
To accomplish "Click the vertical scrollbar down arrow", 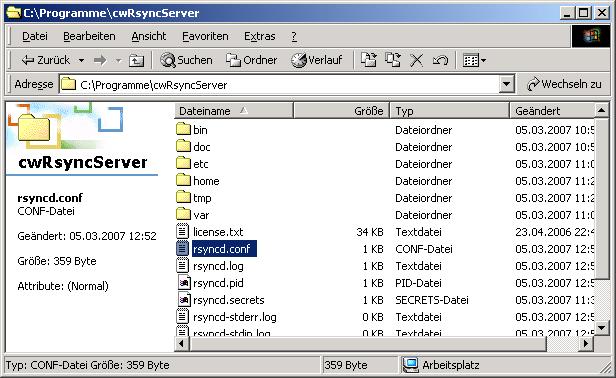I will click(x=601, y=327).
